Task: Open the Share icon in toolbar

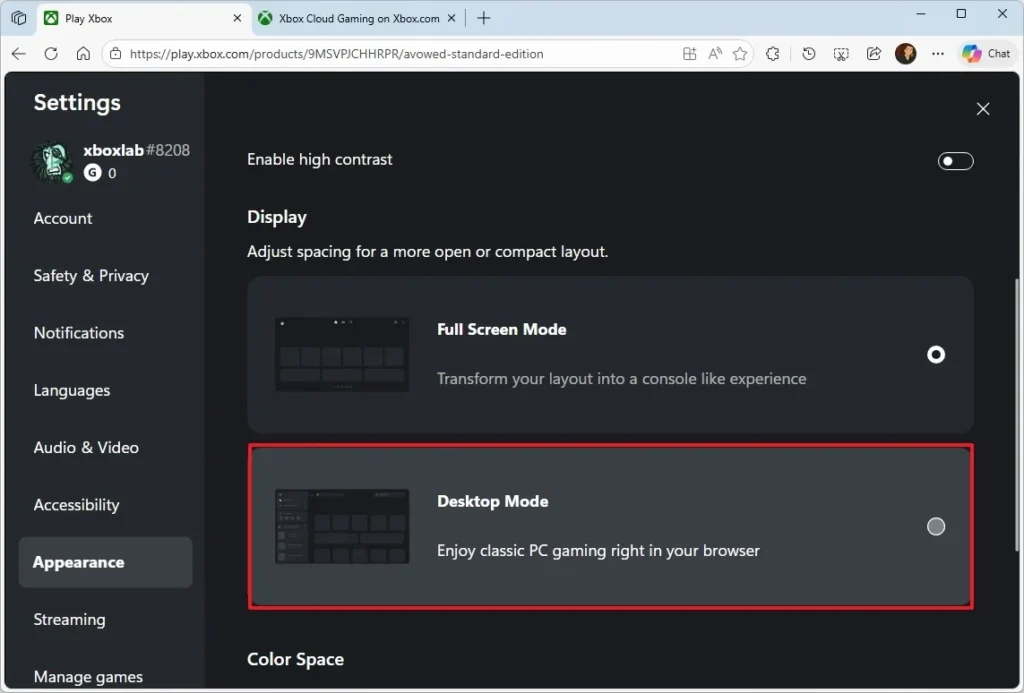Action: point(873,53)
